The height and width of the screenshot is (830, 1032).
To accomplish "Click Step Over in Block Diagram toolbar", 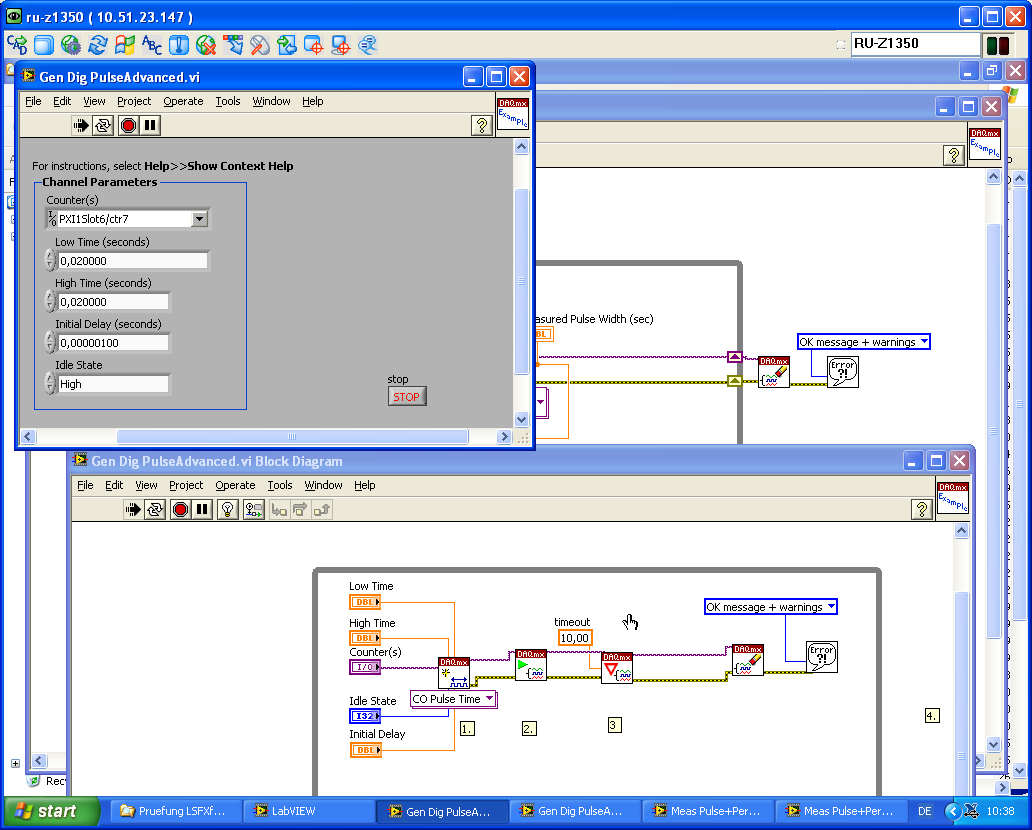I will 300,509.
